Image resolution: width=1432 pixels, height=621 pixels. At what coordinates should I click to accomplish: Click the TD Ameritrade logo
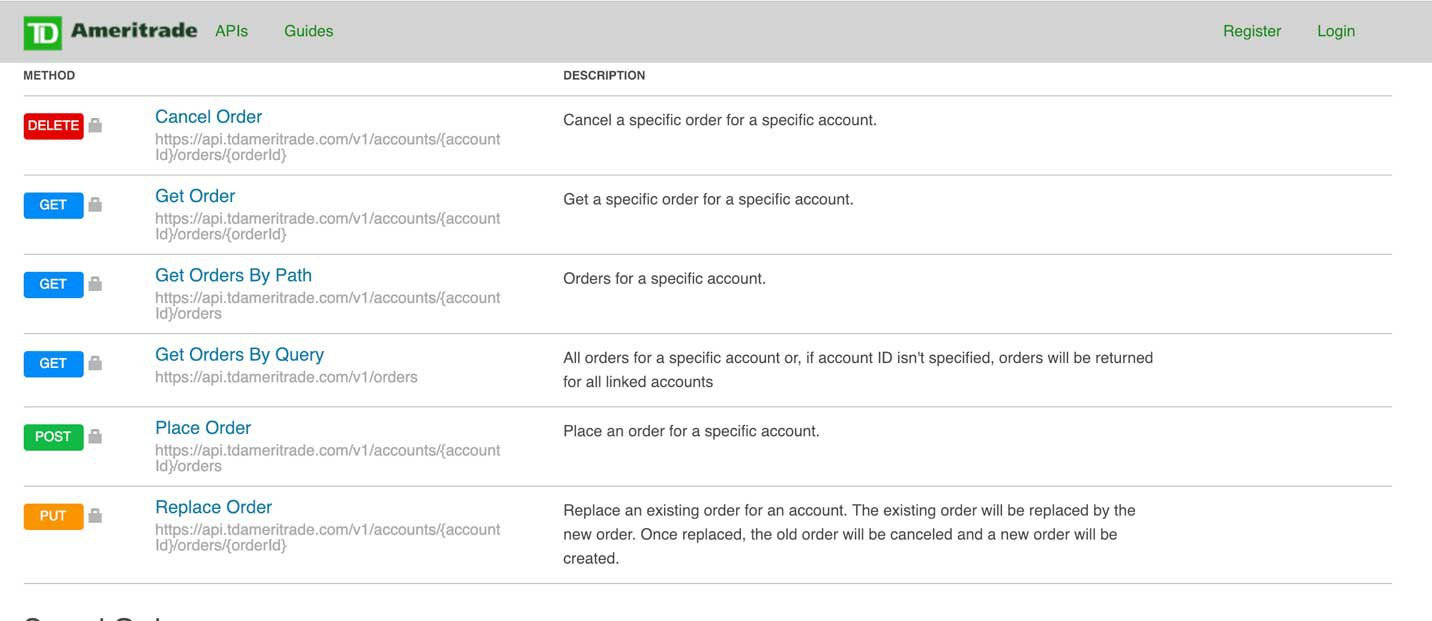(110, 32)
